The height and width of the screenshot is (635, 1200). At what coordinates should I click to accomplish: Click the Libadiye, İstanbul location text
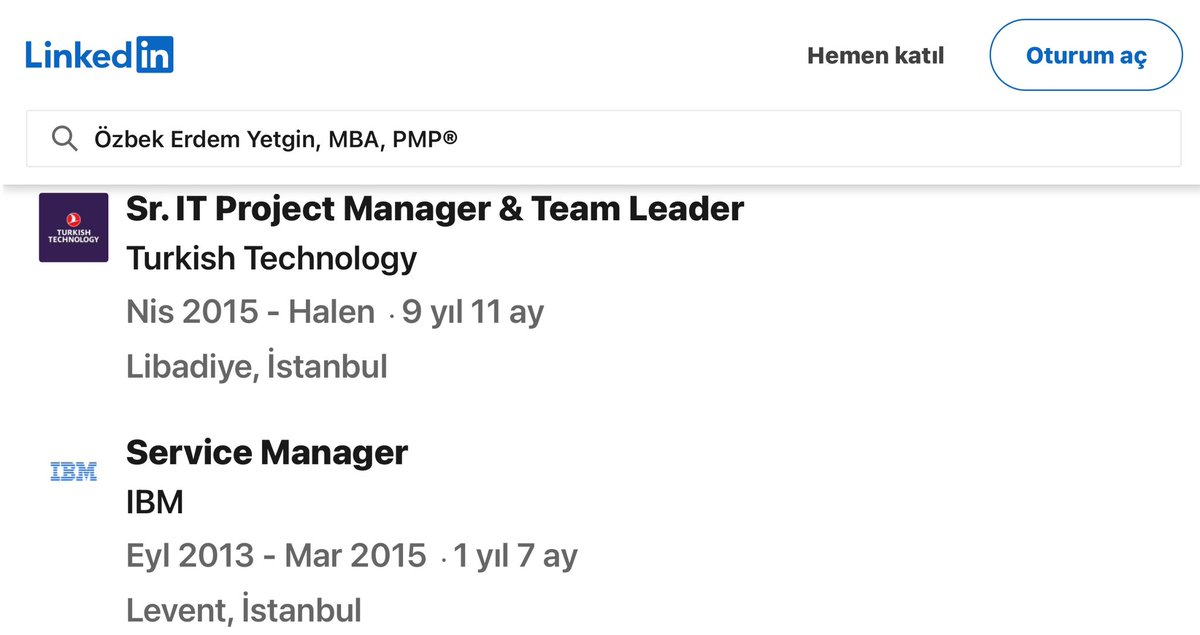256,366
